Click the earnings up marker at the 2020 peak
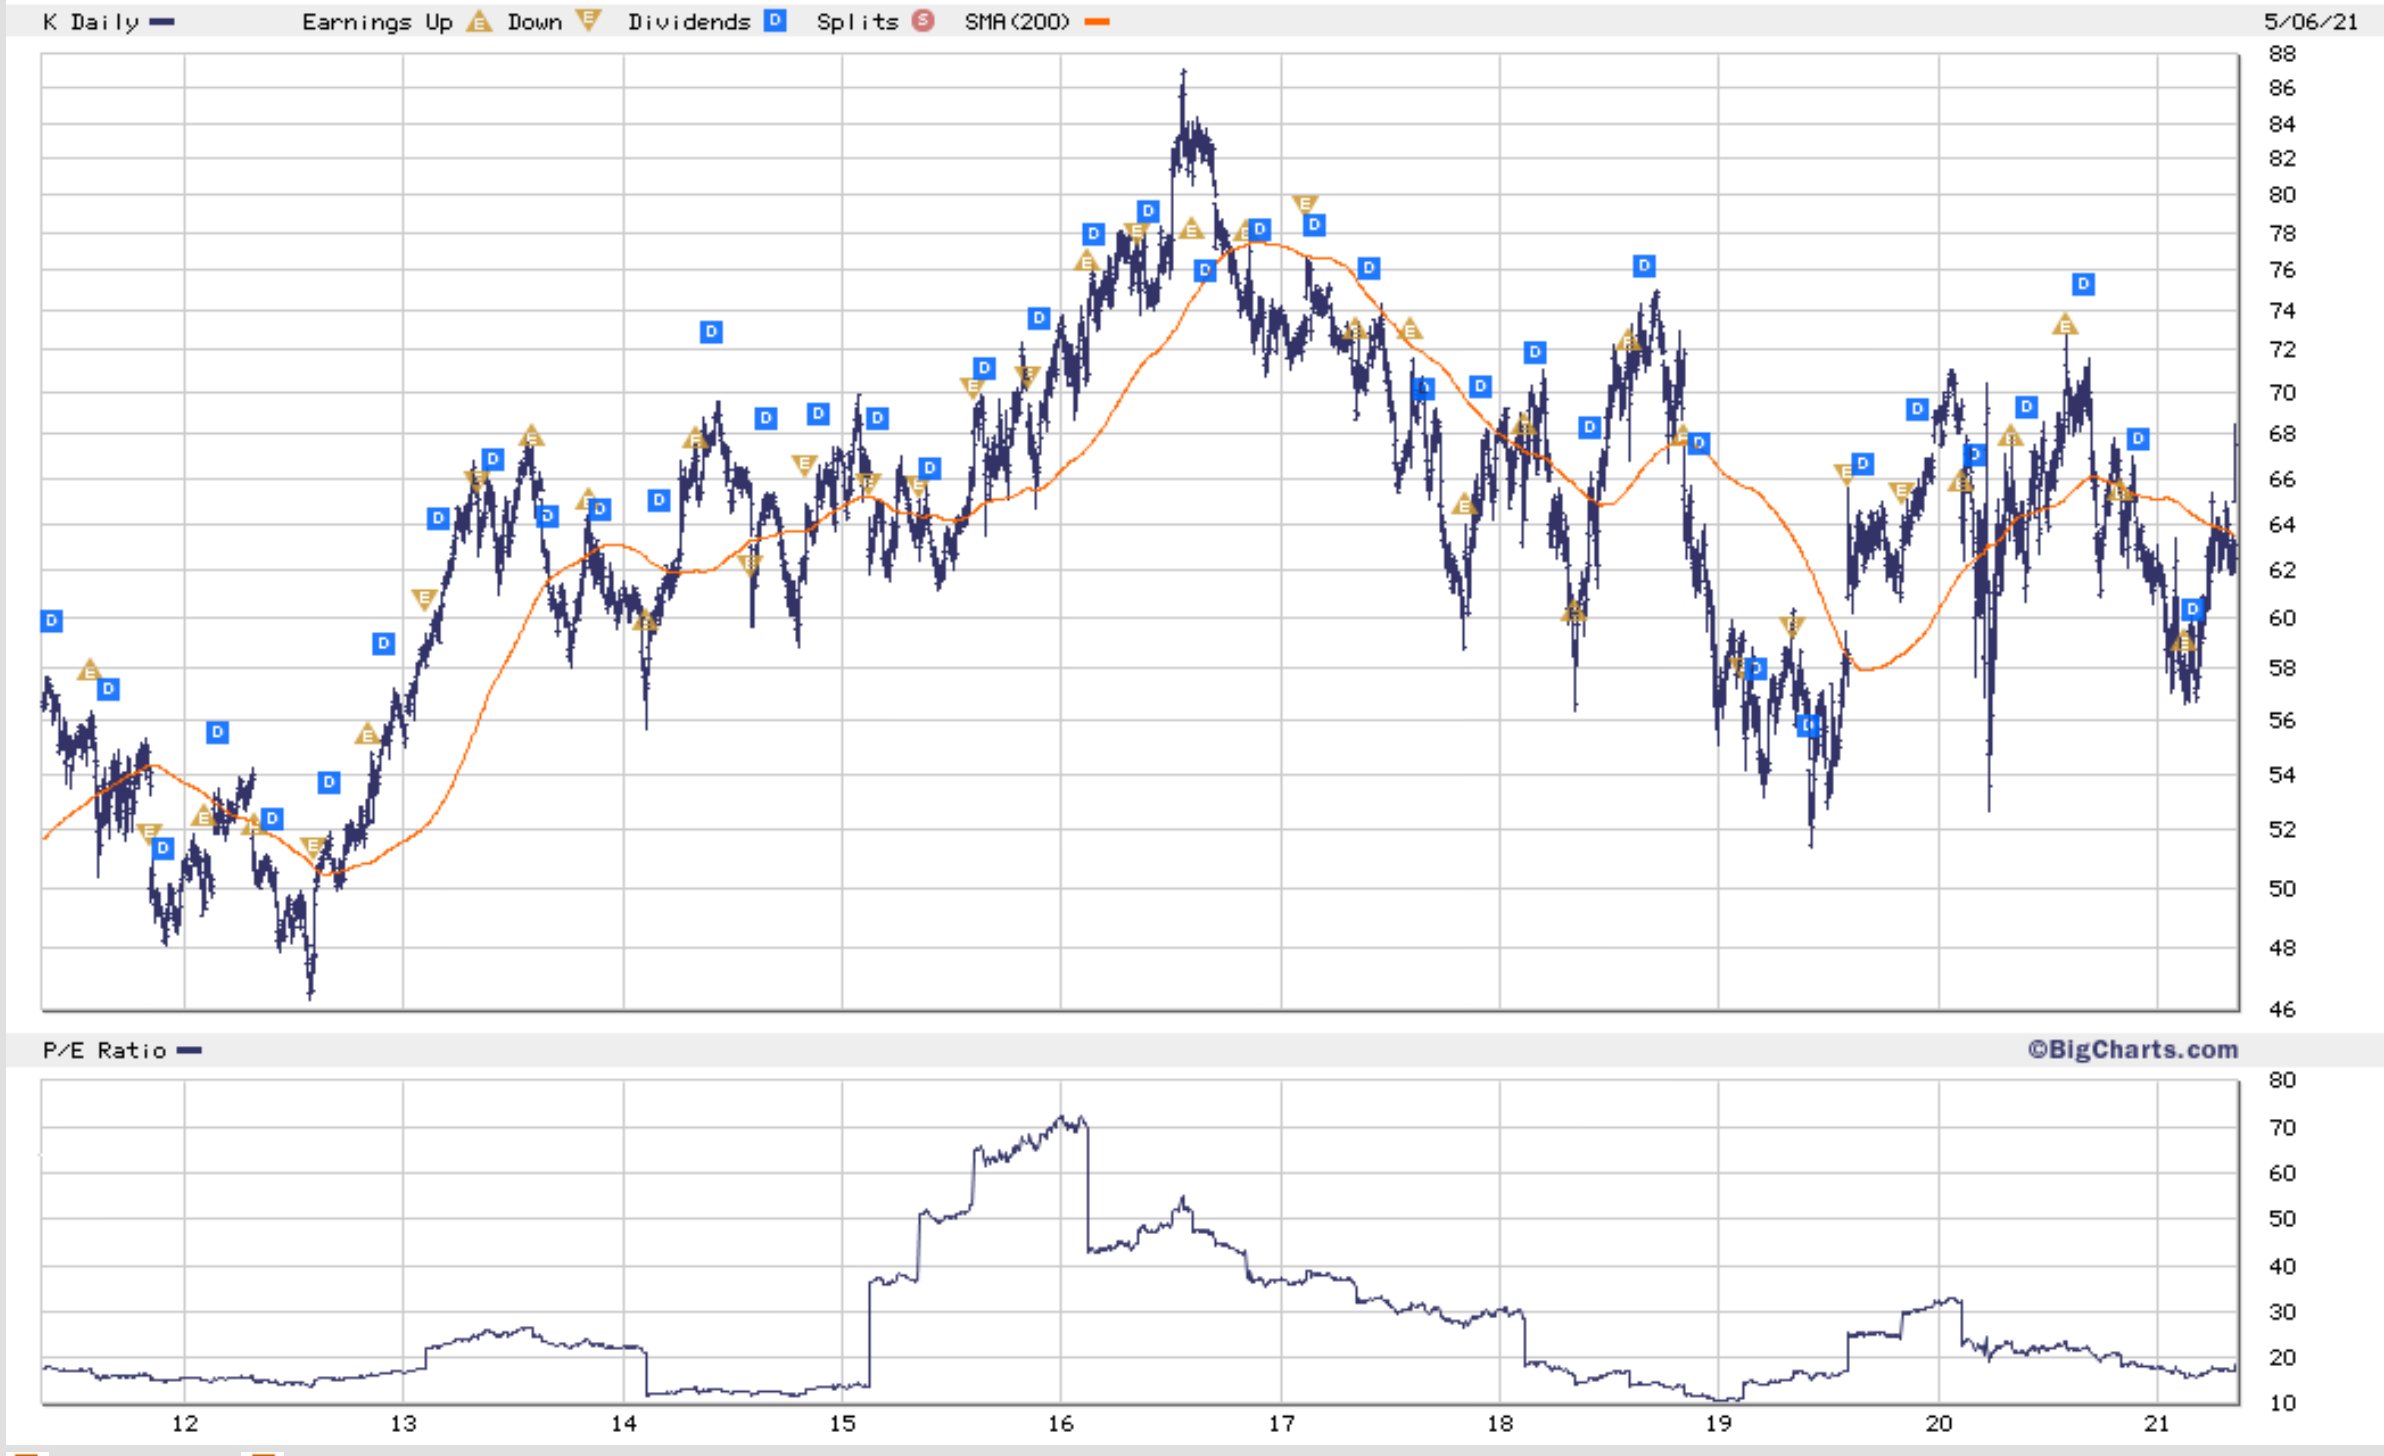Viewport: 2384px width, 1456px height. 2065,325
